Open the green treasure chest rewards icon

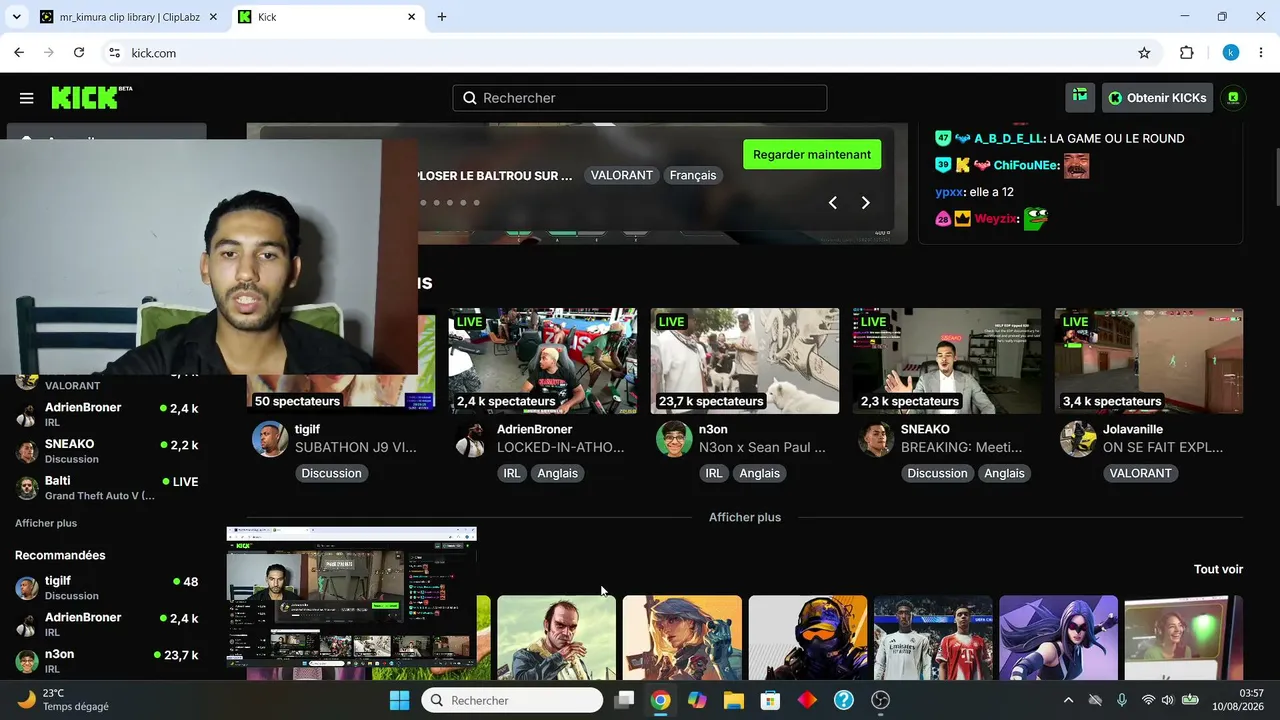pos(1080,97)
